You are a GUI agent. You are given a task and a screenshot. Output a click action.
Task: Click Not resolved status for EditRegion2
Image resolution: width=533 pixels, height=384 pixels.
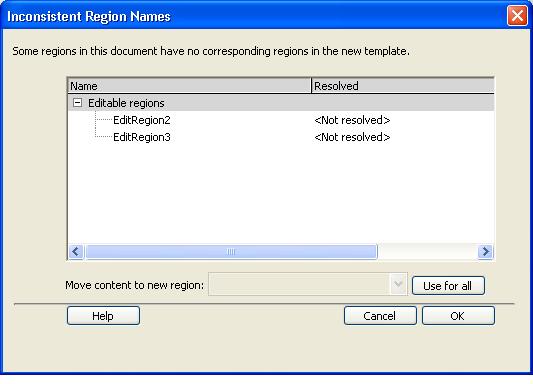coord(352,120)
